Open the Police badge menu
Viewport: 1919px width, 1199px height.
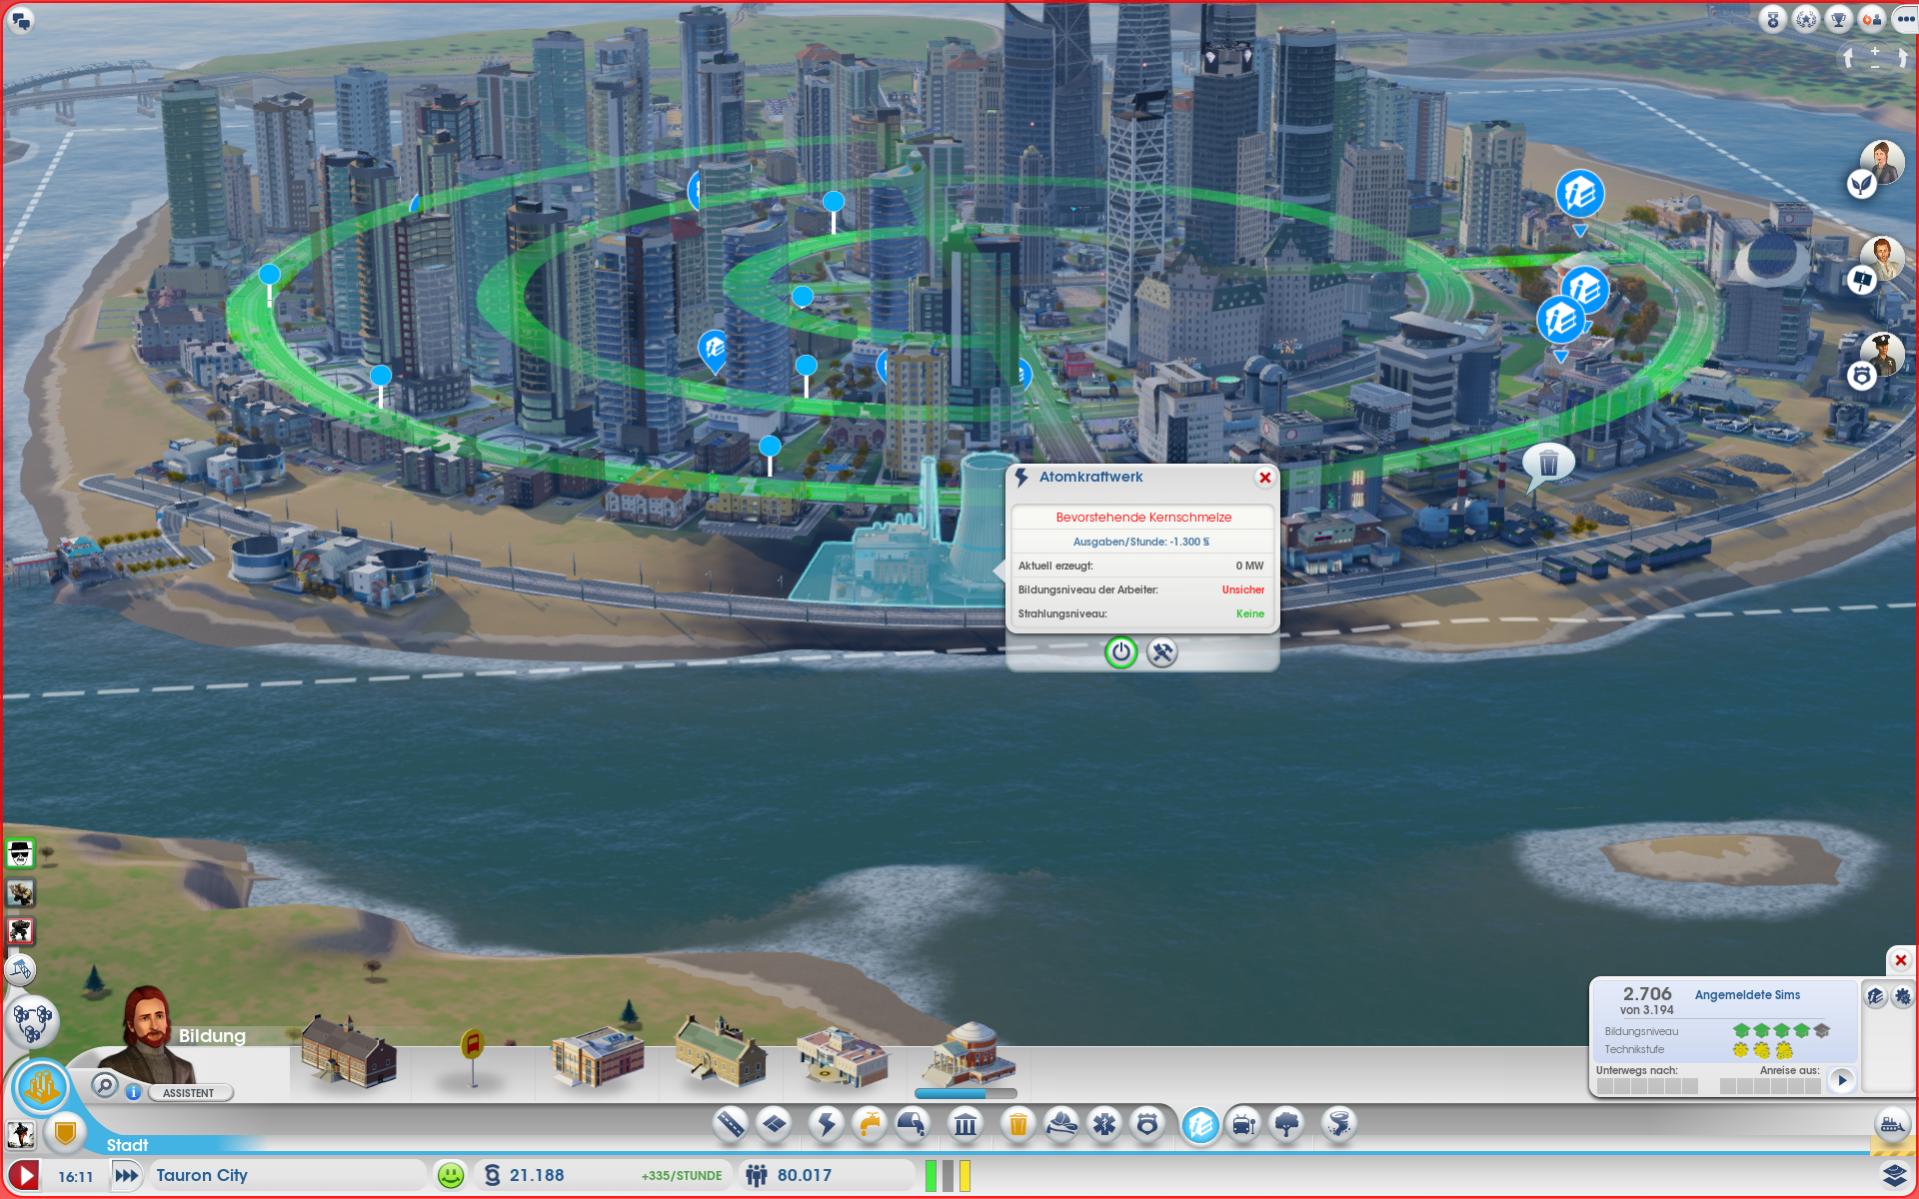coord(1147,1125)
